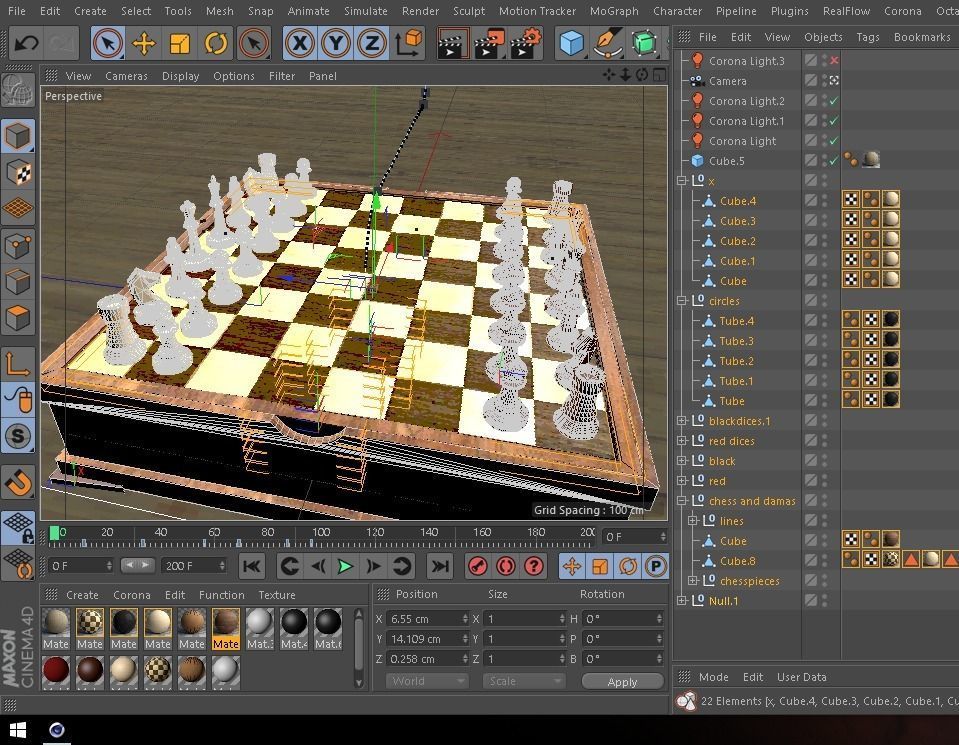Toggle the enable checkmark for Cube.5

tap(834, 160)
